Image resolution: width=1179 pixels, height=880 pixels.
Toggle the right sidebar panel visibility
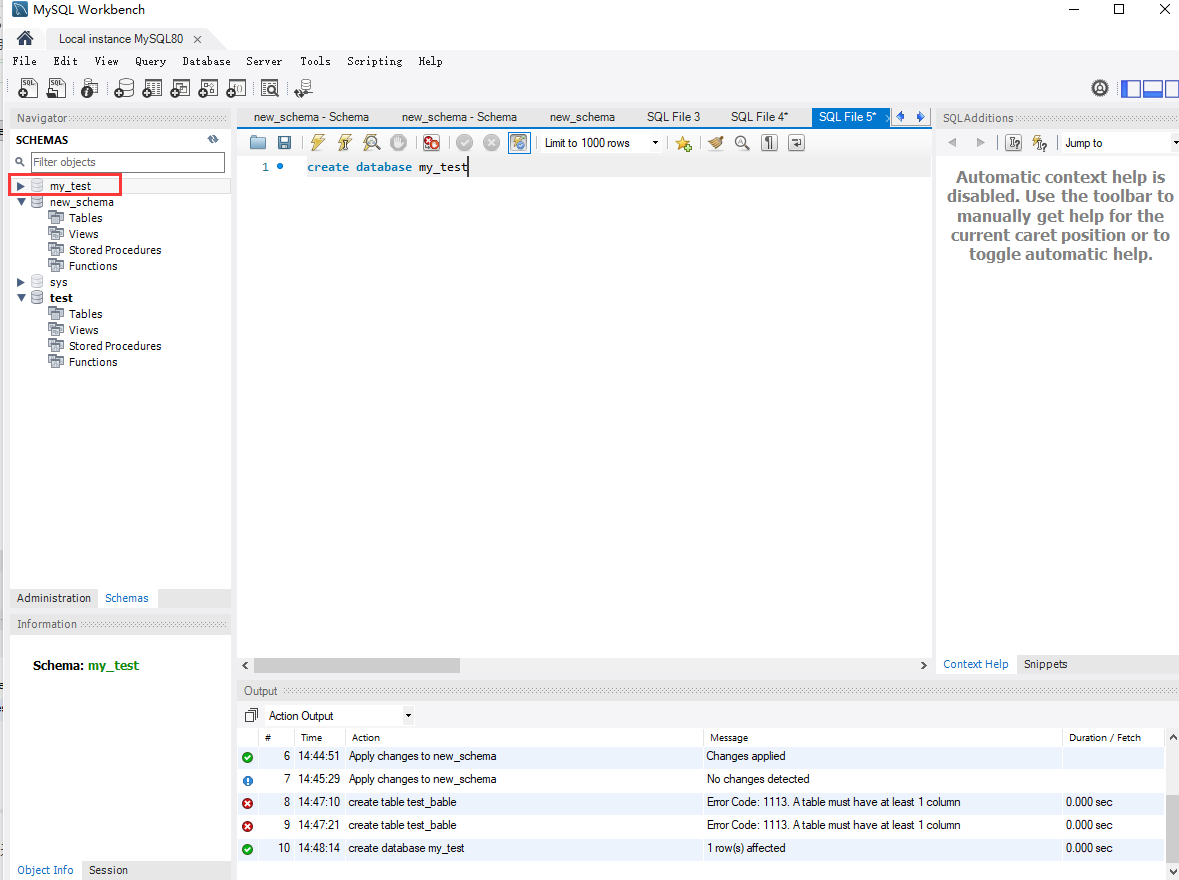click(1171, 89)
